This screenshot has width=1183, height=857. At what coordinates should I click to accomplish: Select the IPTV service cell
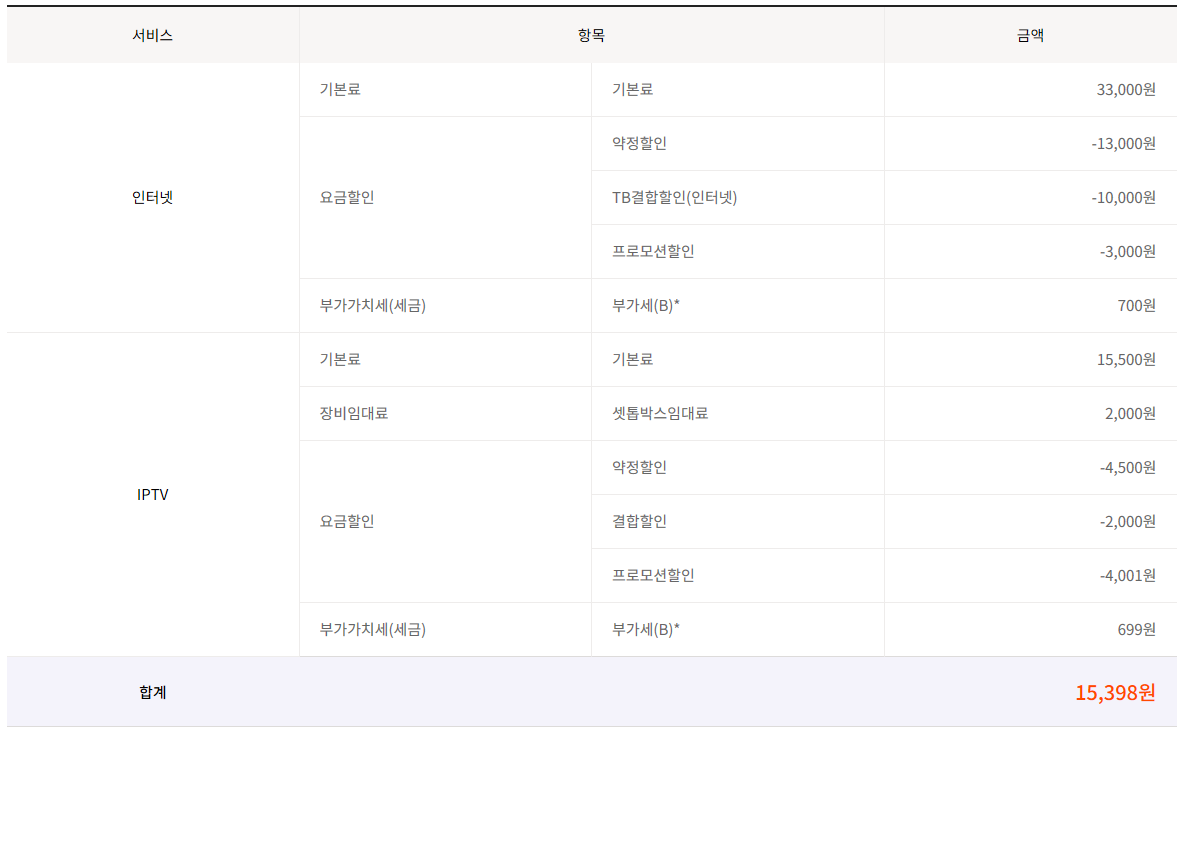[152, 494]
